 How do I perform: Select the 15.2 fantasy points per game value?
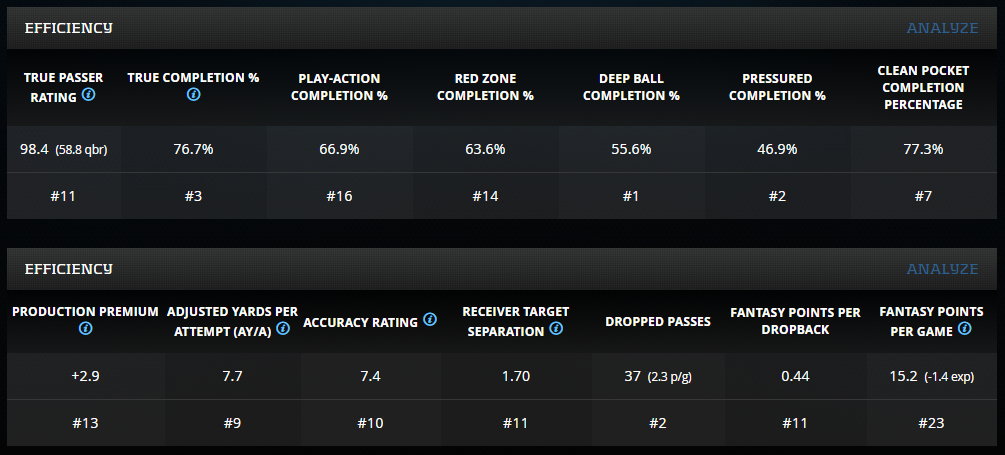point(904,377)
